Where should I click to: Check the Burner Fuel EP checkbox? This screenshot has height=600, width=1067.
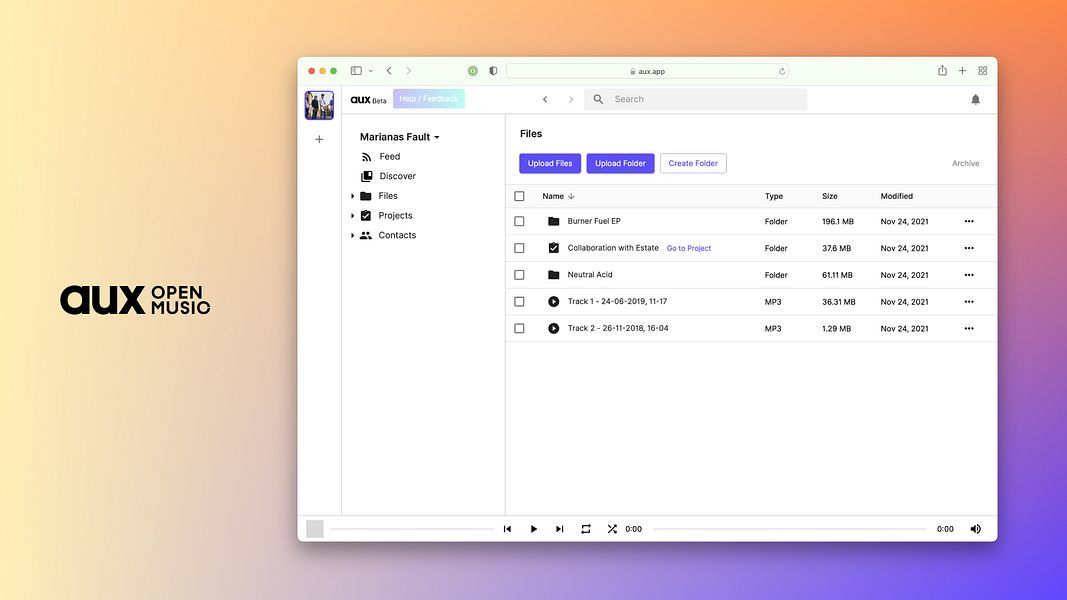click(x=519, y=221)
